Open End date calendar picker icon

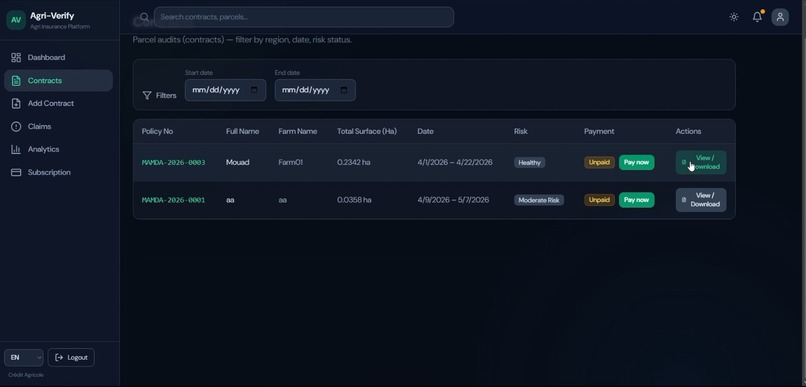344,90
